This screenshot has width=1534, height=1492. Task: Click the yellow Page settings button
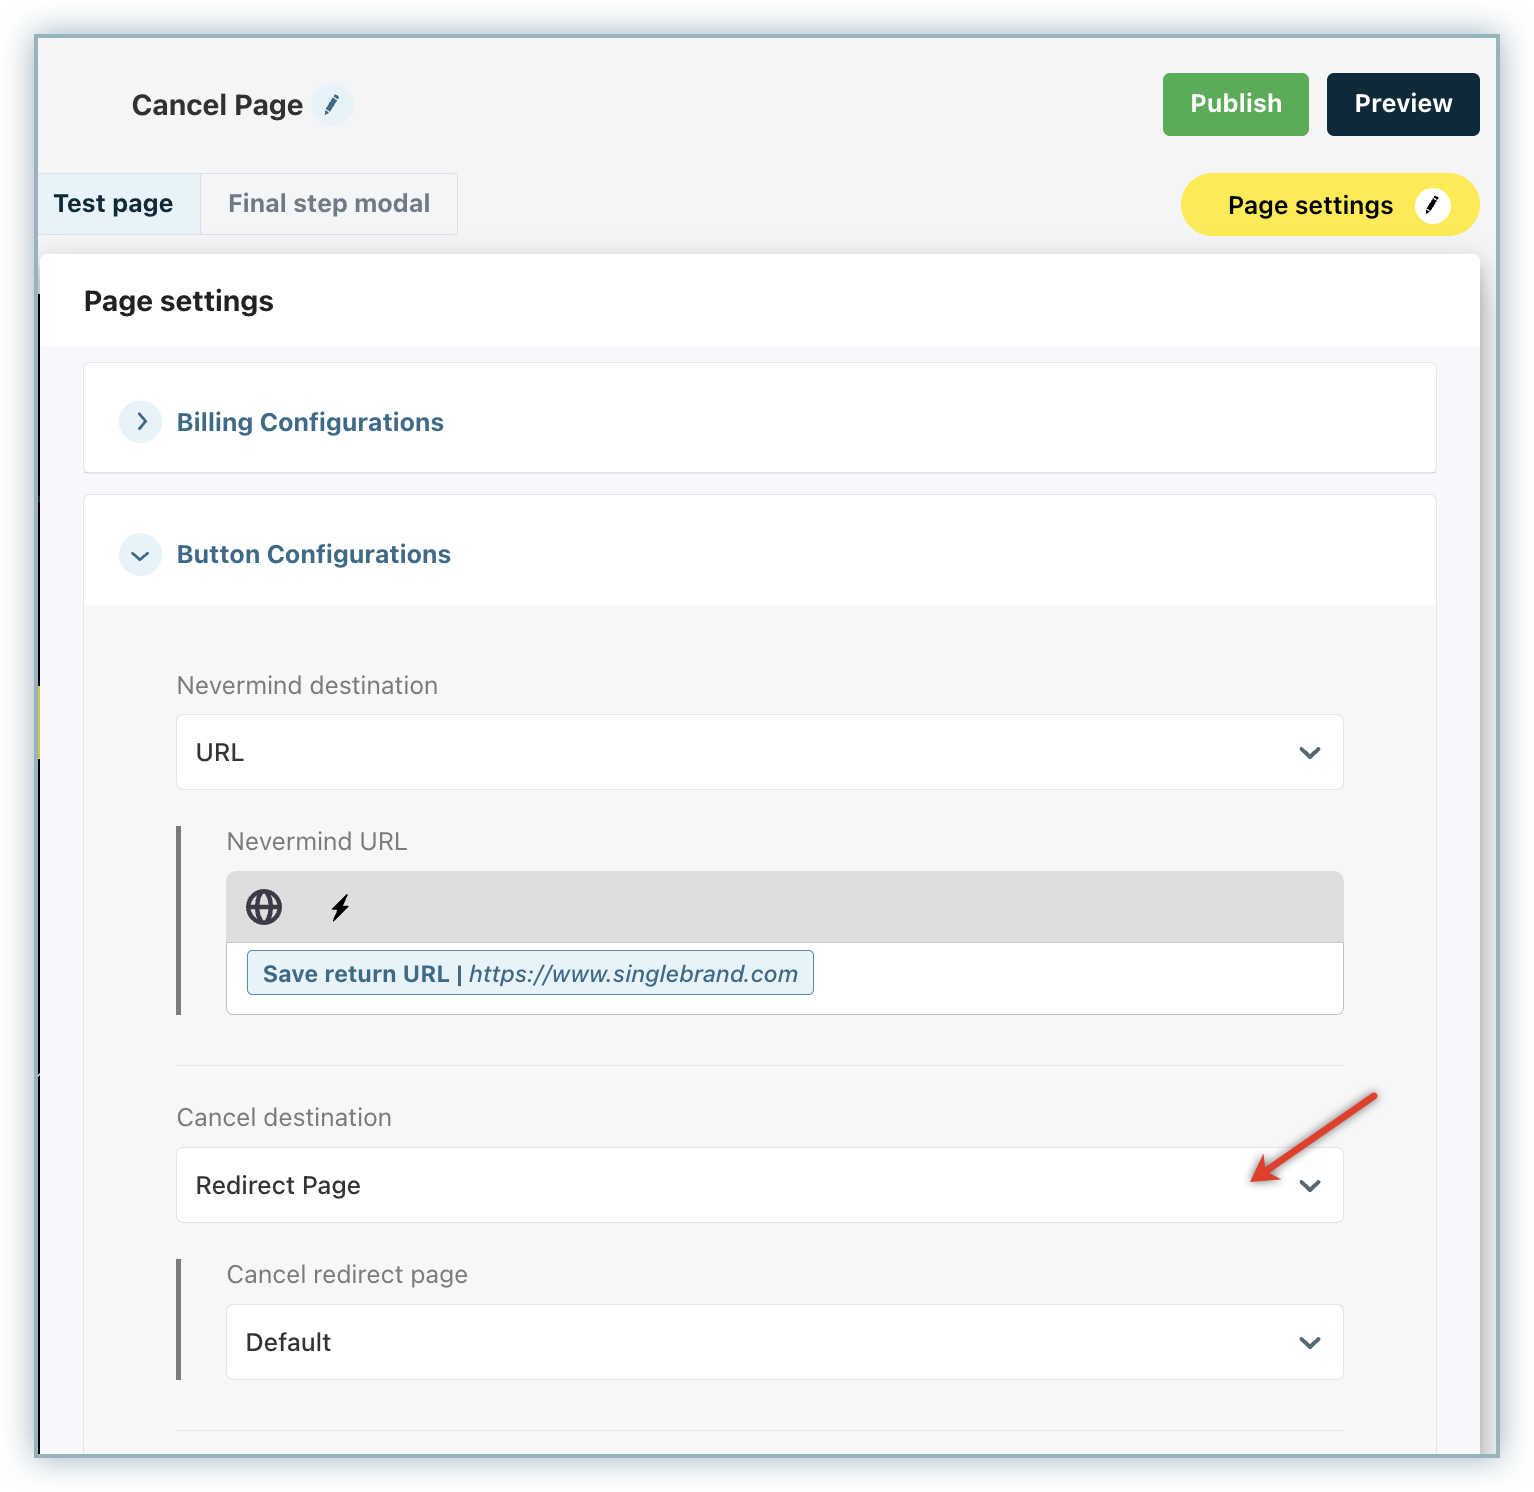click(x=1309, y=205)
